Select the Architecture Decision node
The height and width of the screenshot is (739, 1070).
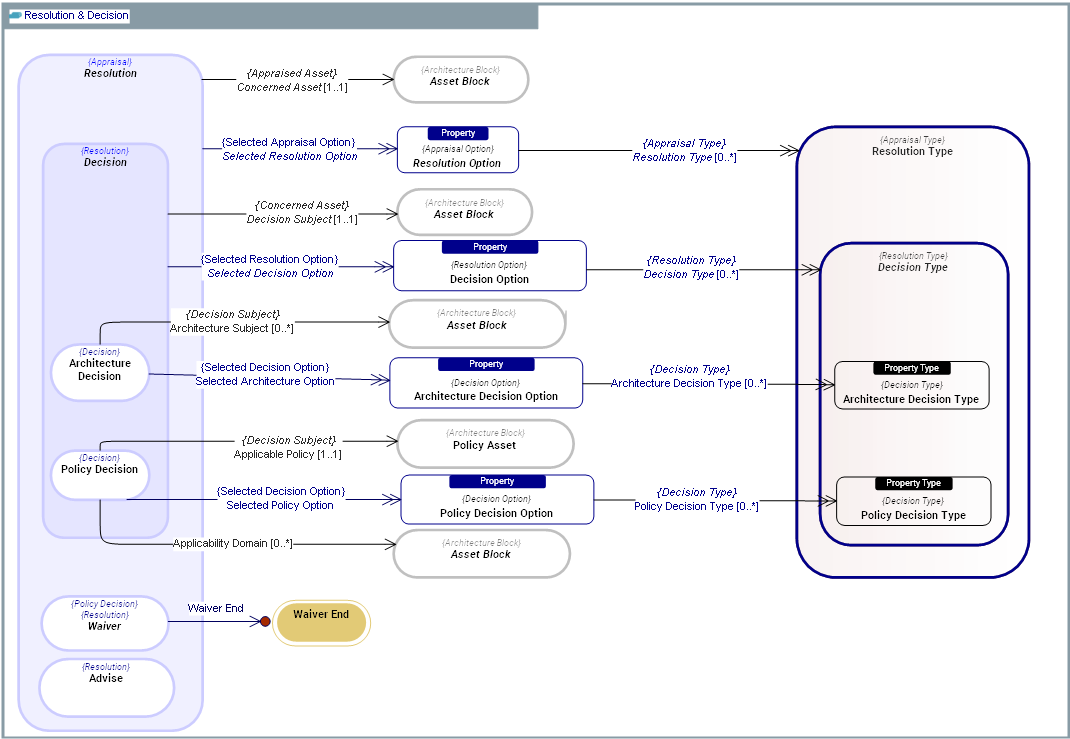point(100,371)
